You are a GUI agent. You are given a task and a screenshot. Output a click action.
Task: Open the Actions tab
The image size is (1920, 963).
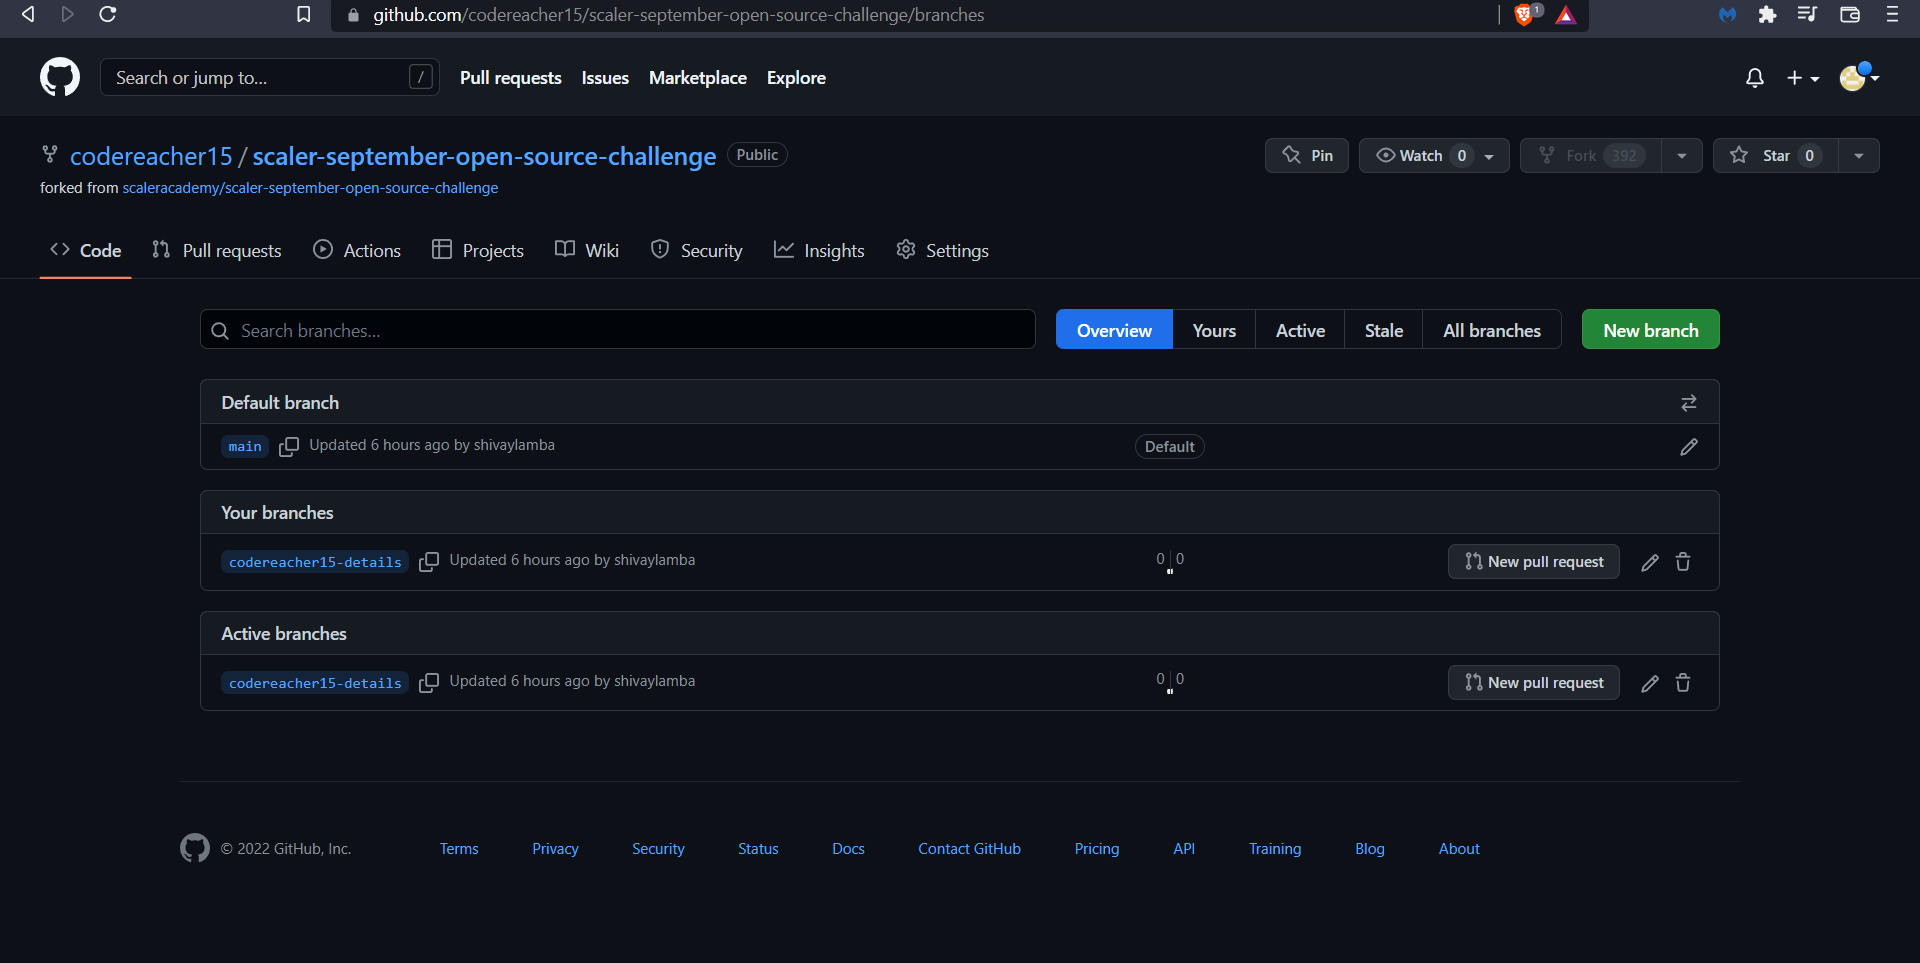pyautogui.click(x=357, y=251)
